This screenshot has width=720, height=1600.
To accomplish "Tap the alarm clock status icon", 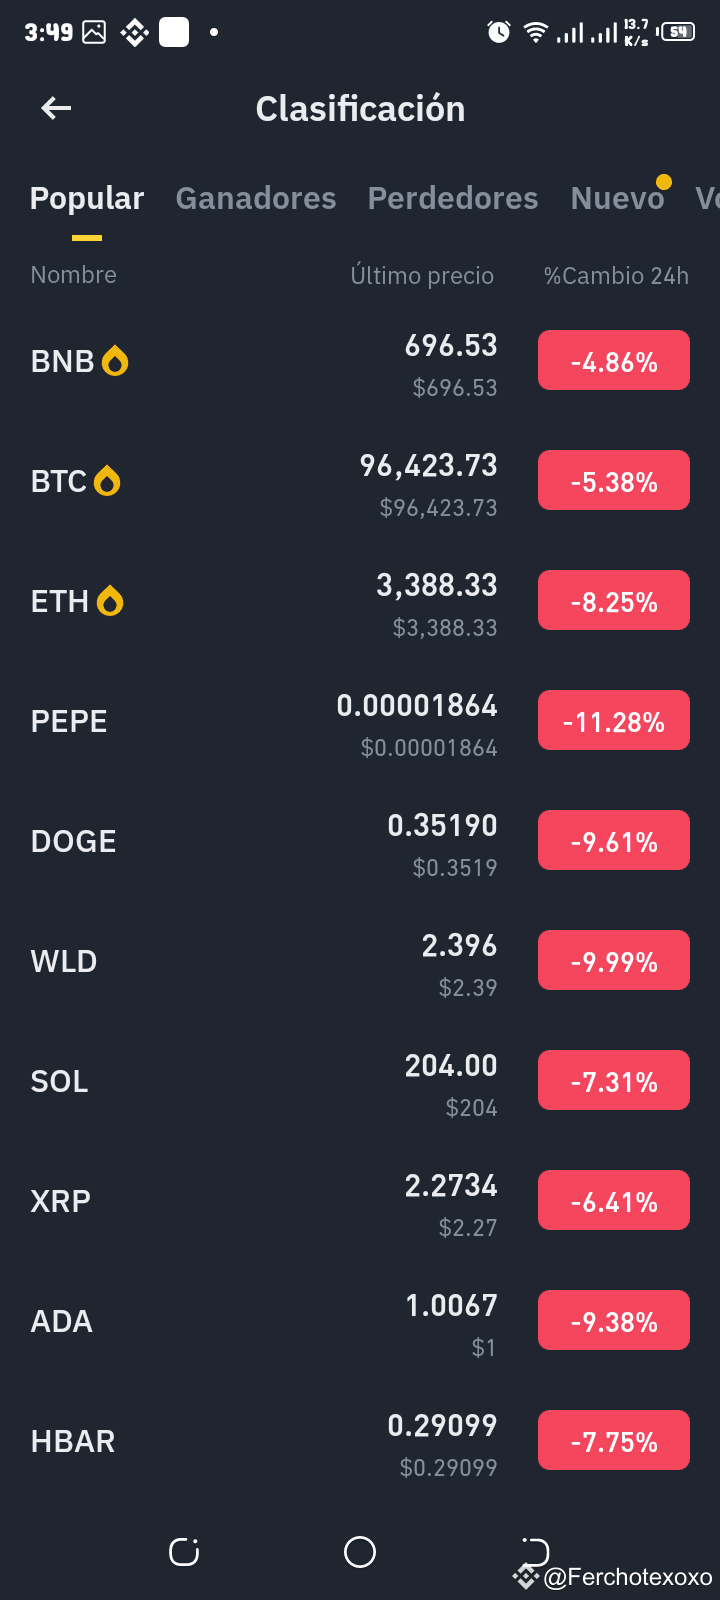I will click(x=498, y=32).
